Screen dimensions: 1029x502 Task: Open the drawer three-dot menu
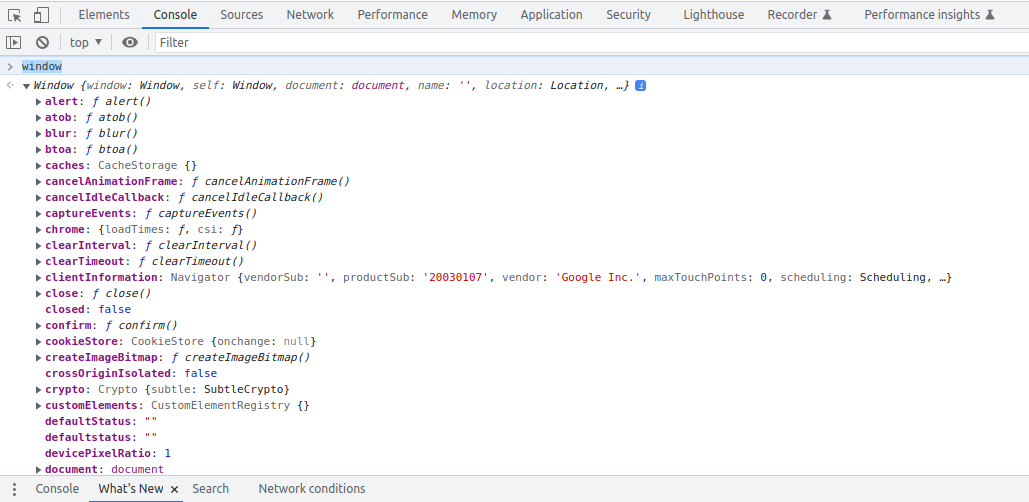coord(14,489)
